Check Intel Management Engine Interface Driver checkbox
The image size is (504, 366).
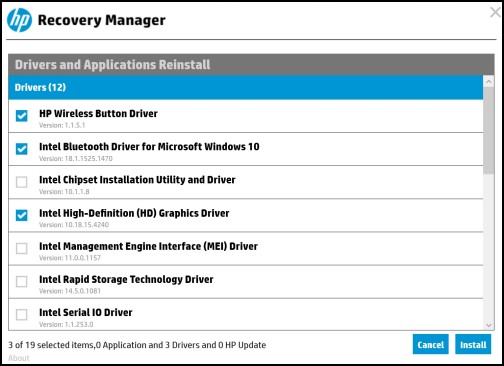point(22,248)
